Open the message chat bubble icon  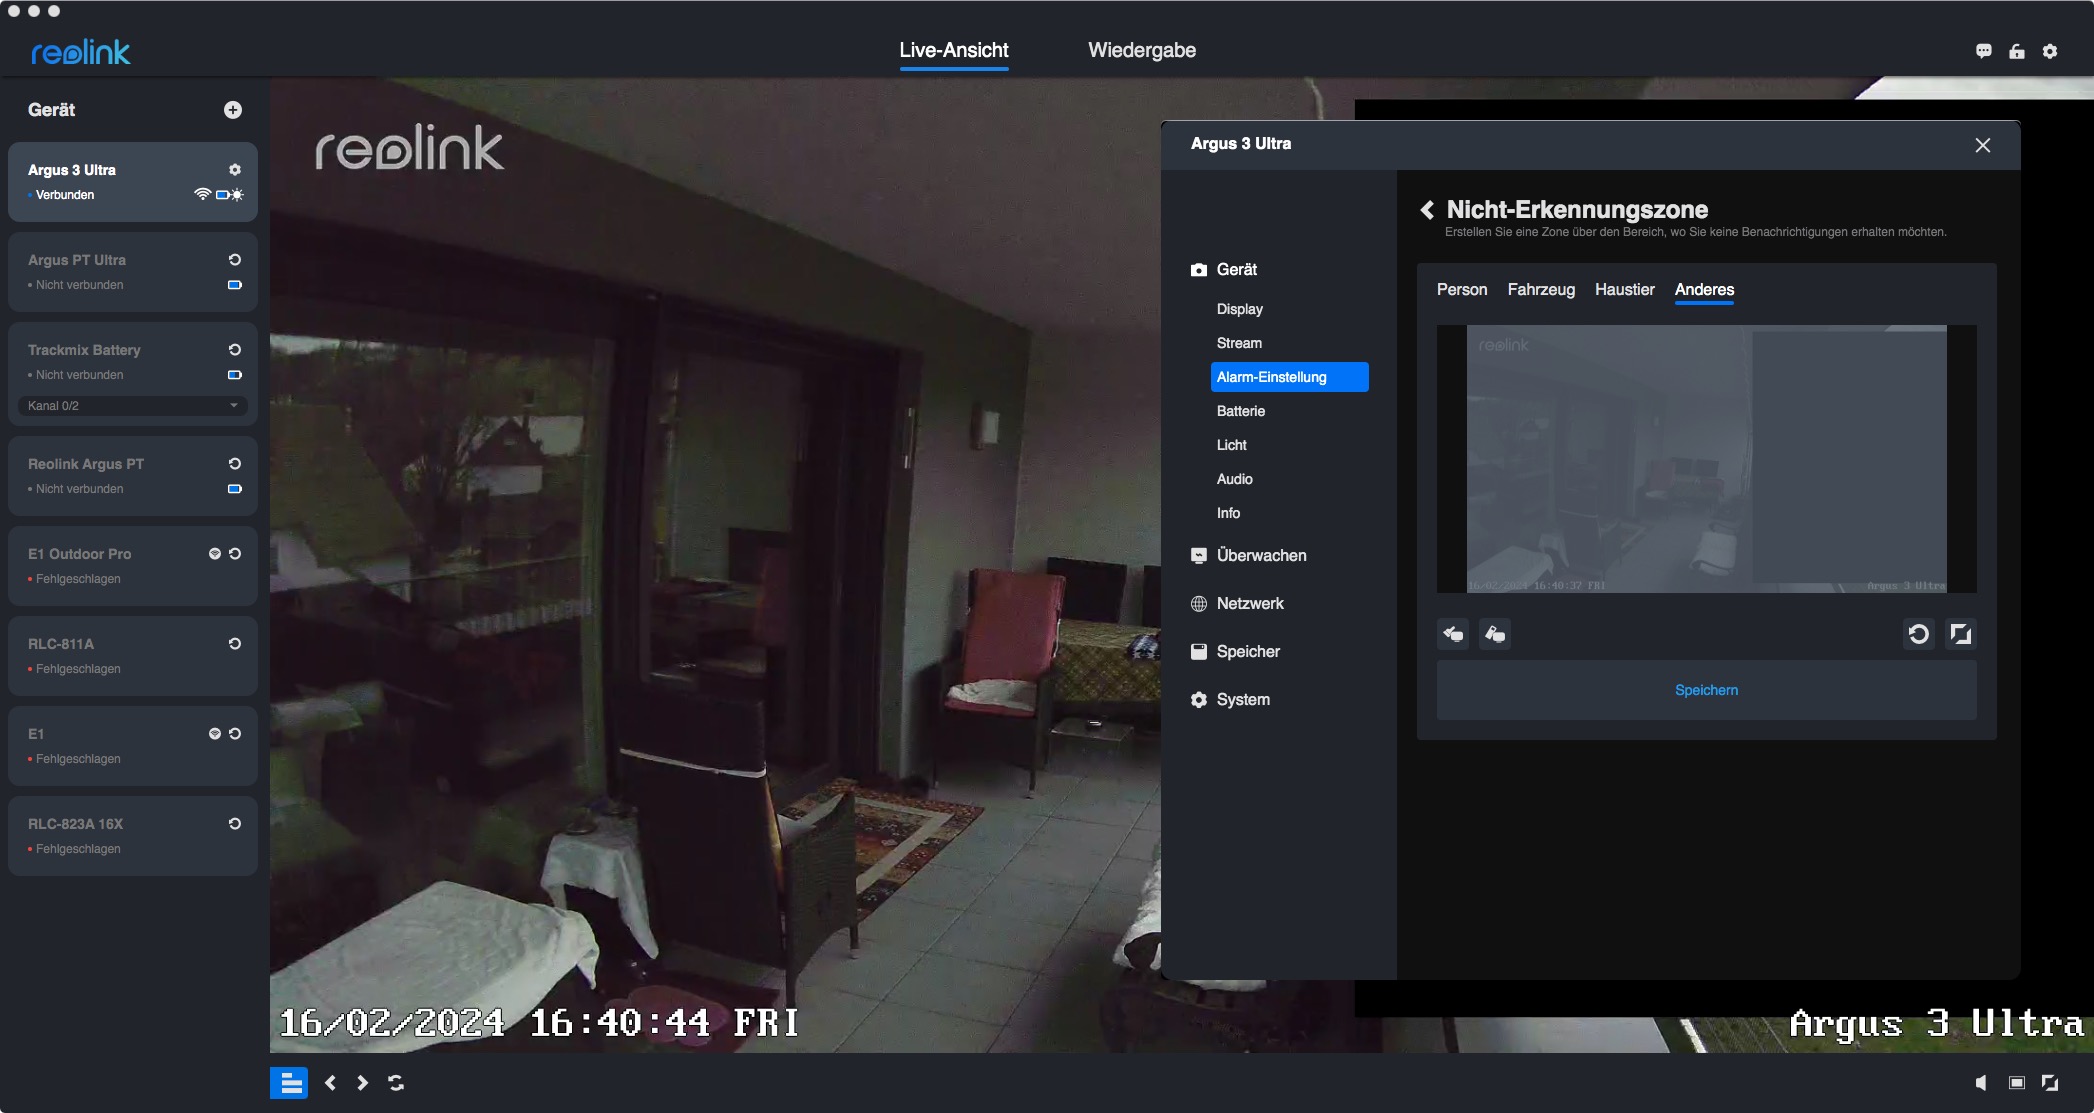tap(1984, 51)
